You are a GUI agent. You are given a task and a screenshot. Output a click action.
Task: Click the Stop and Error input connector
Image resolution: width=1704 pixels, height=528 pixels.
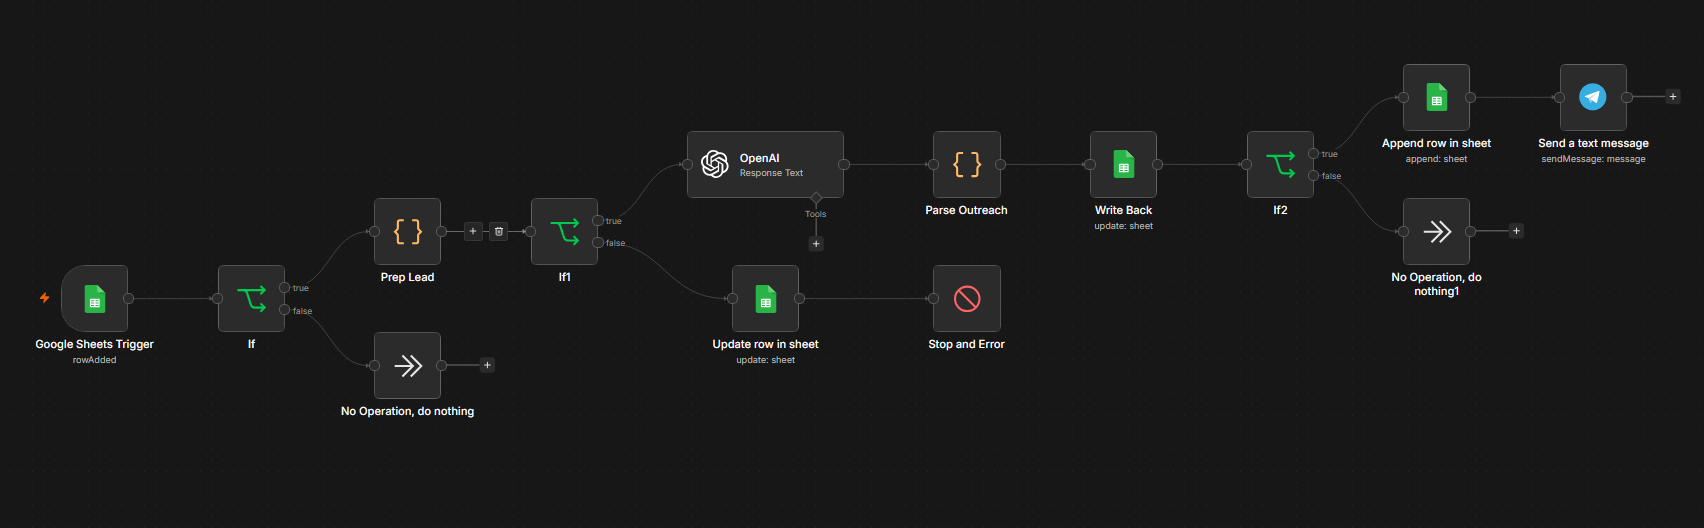[x=933, y=298]
